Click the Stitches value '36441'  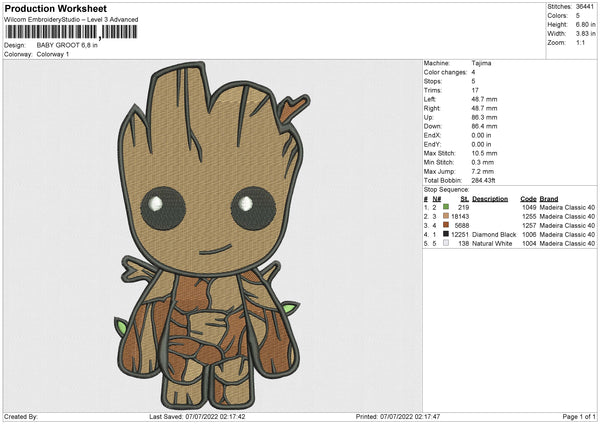[x=585, y=7]
